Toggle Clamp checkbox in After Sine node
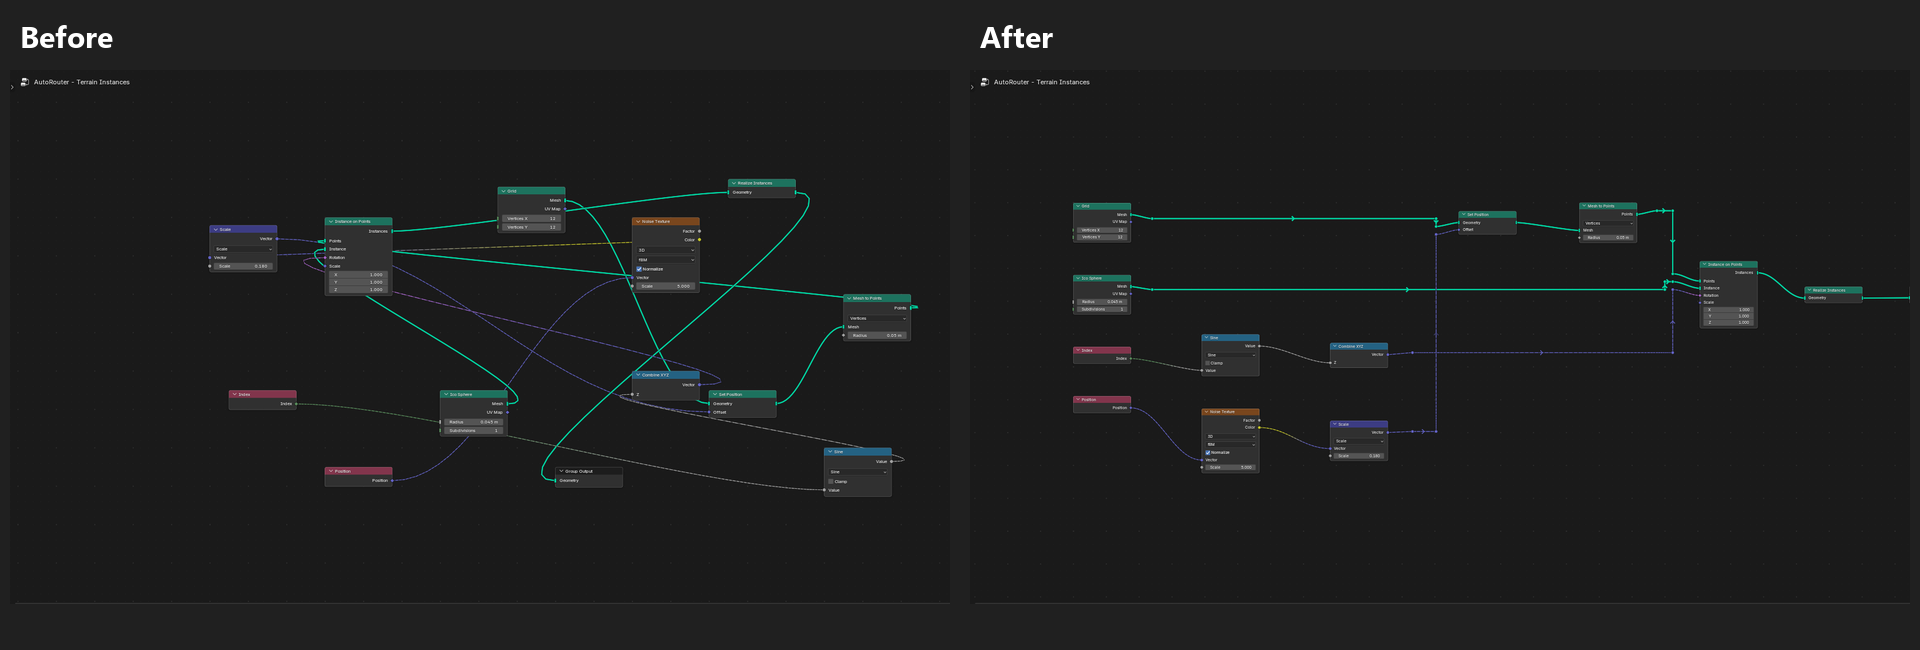 [1208, 363]
